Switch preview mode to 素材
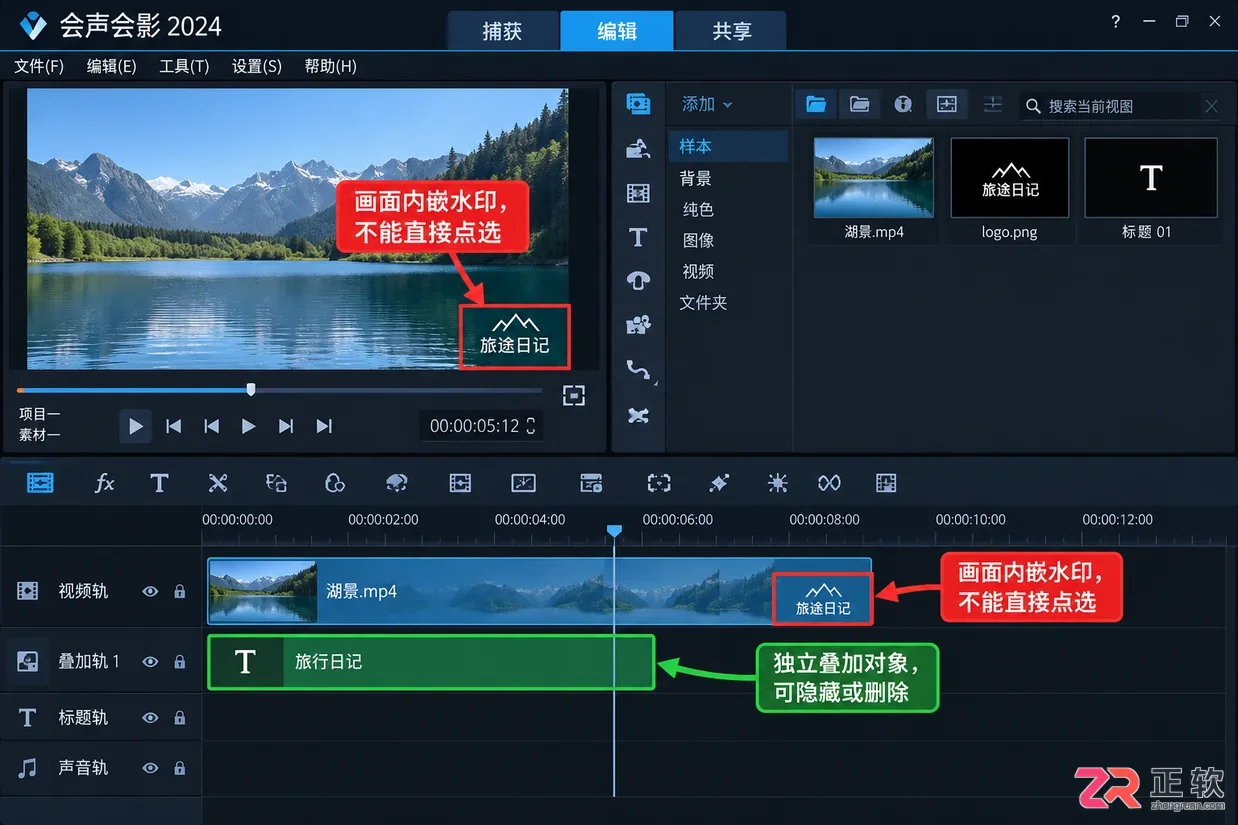1238x825 pixels. pos(40,435)
